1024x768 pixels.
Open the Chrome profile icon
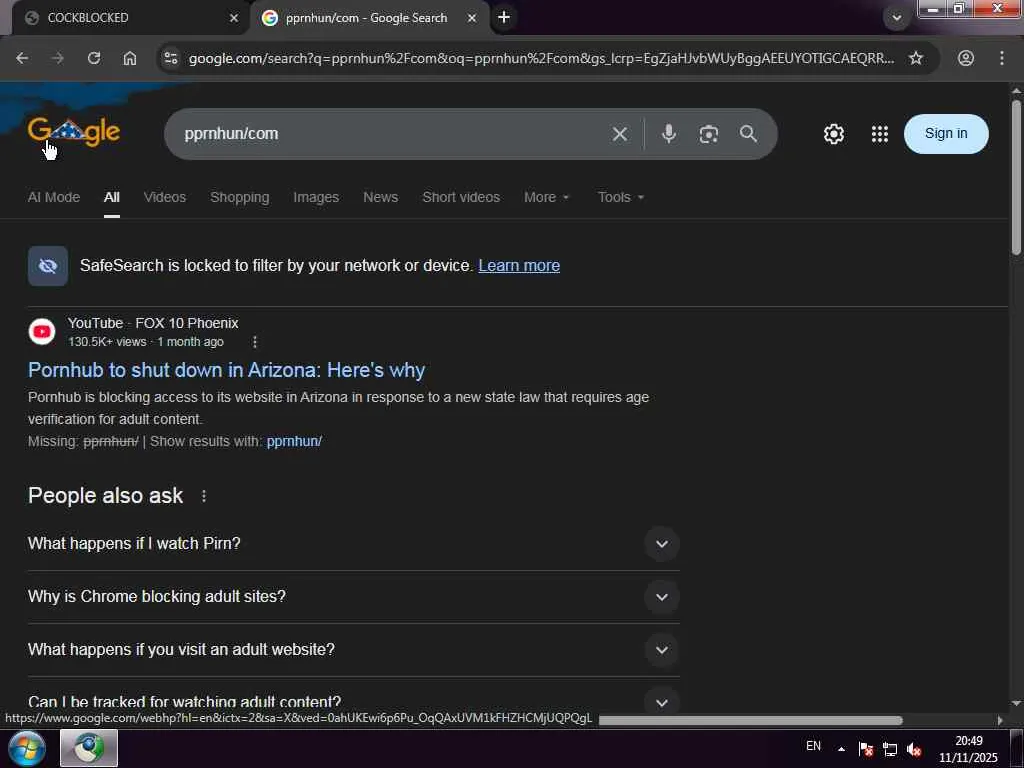coord(966,58)
